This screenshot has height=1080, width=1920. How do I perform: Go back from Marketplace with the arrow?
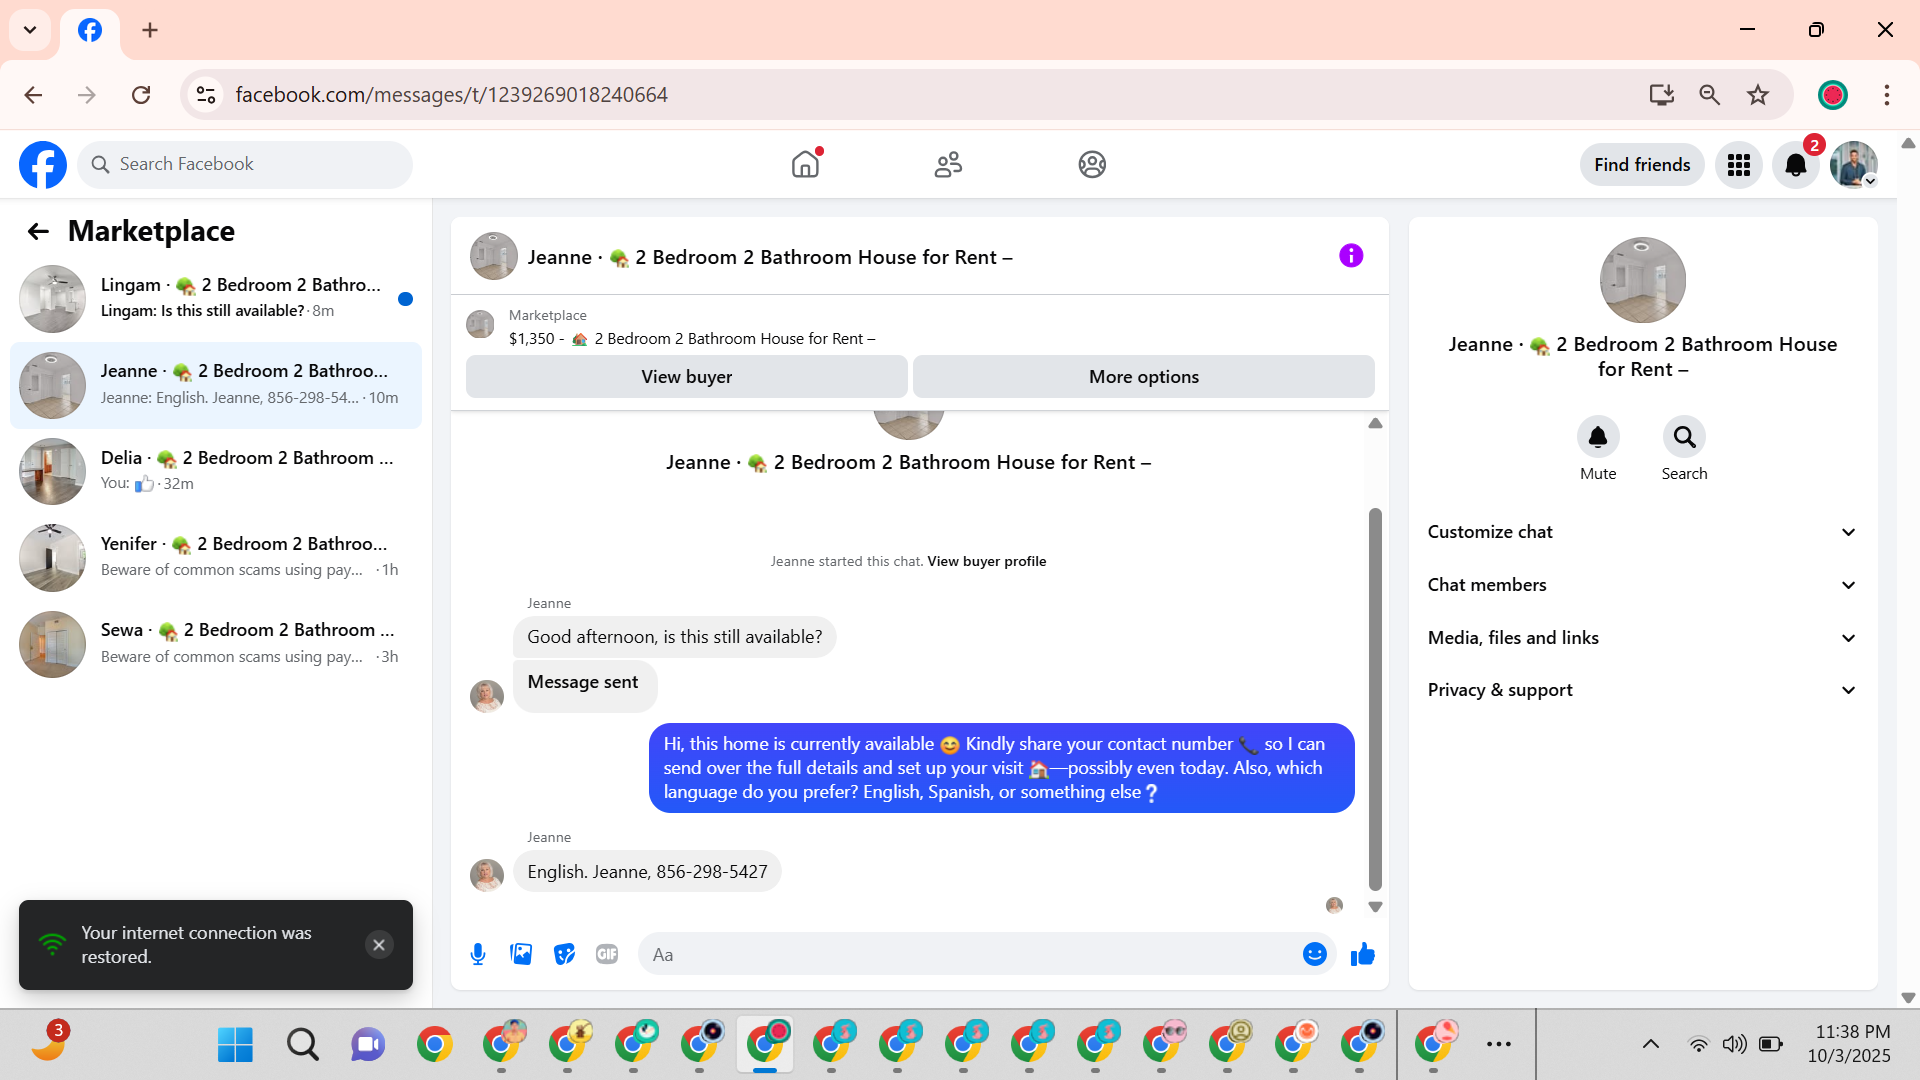(x=38, y=231)
